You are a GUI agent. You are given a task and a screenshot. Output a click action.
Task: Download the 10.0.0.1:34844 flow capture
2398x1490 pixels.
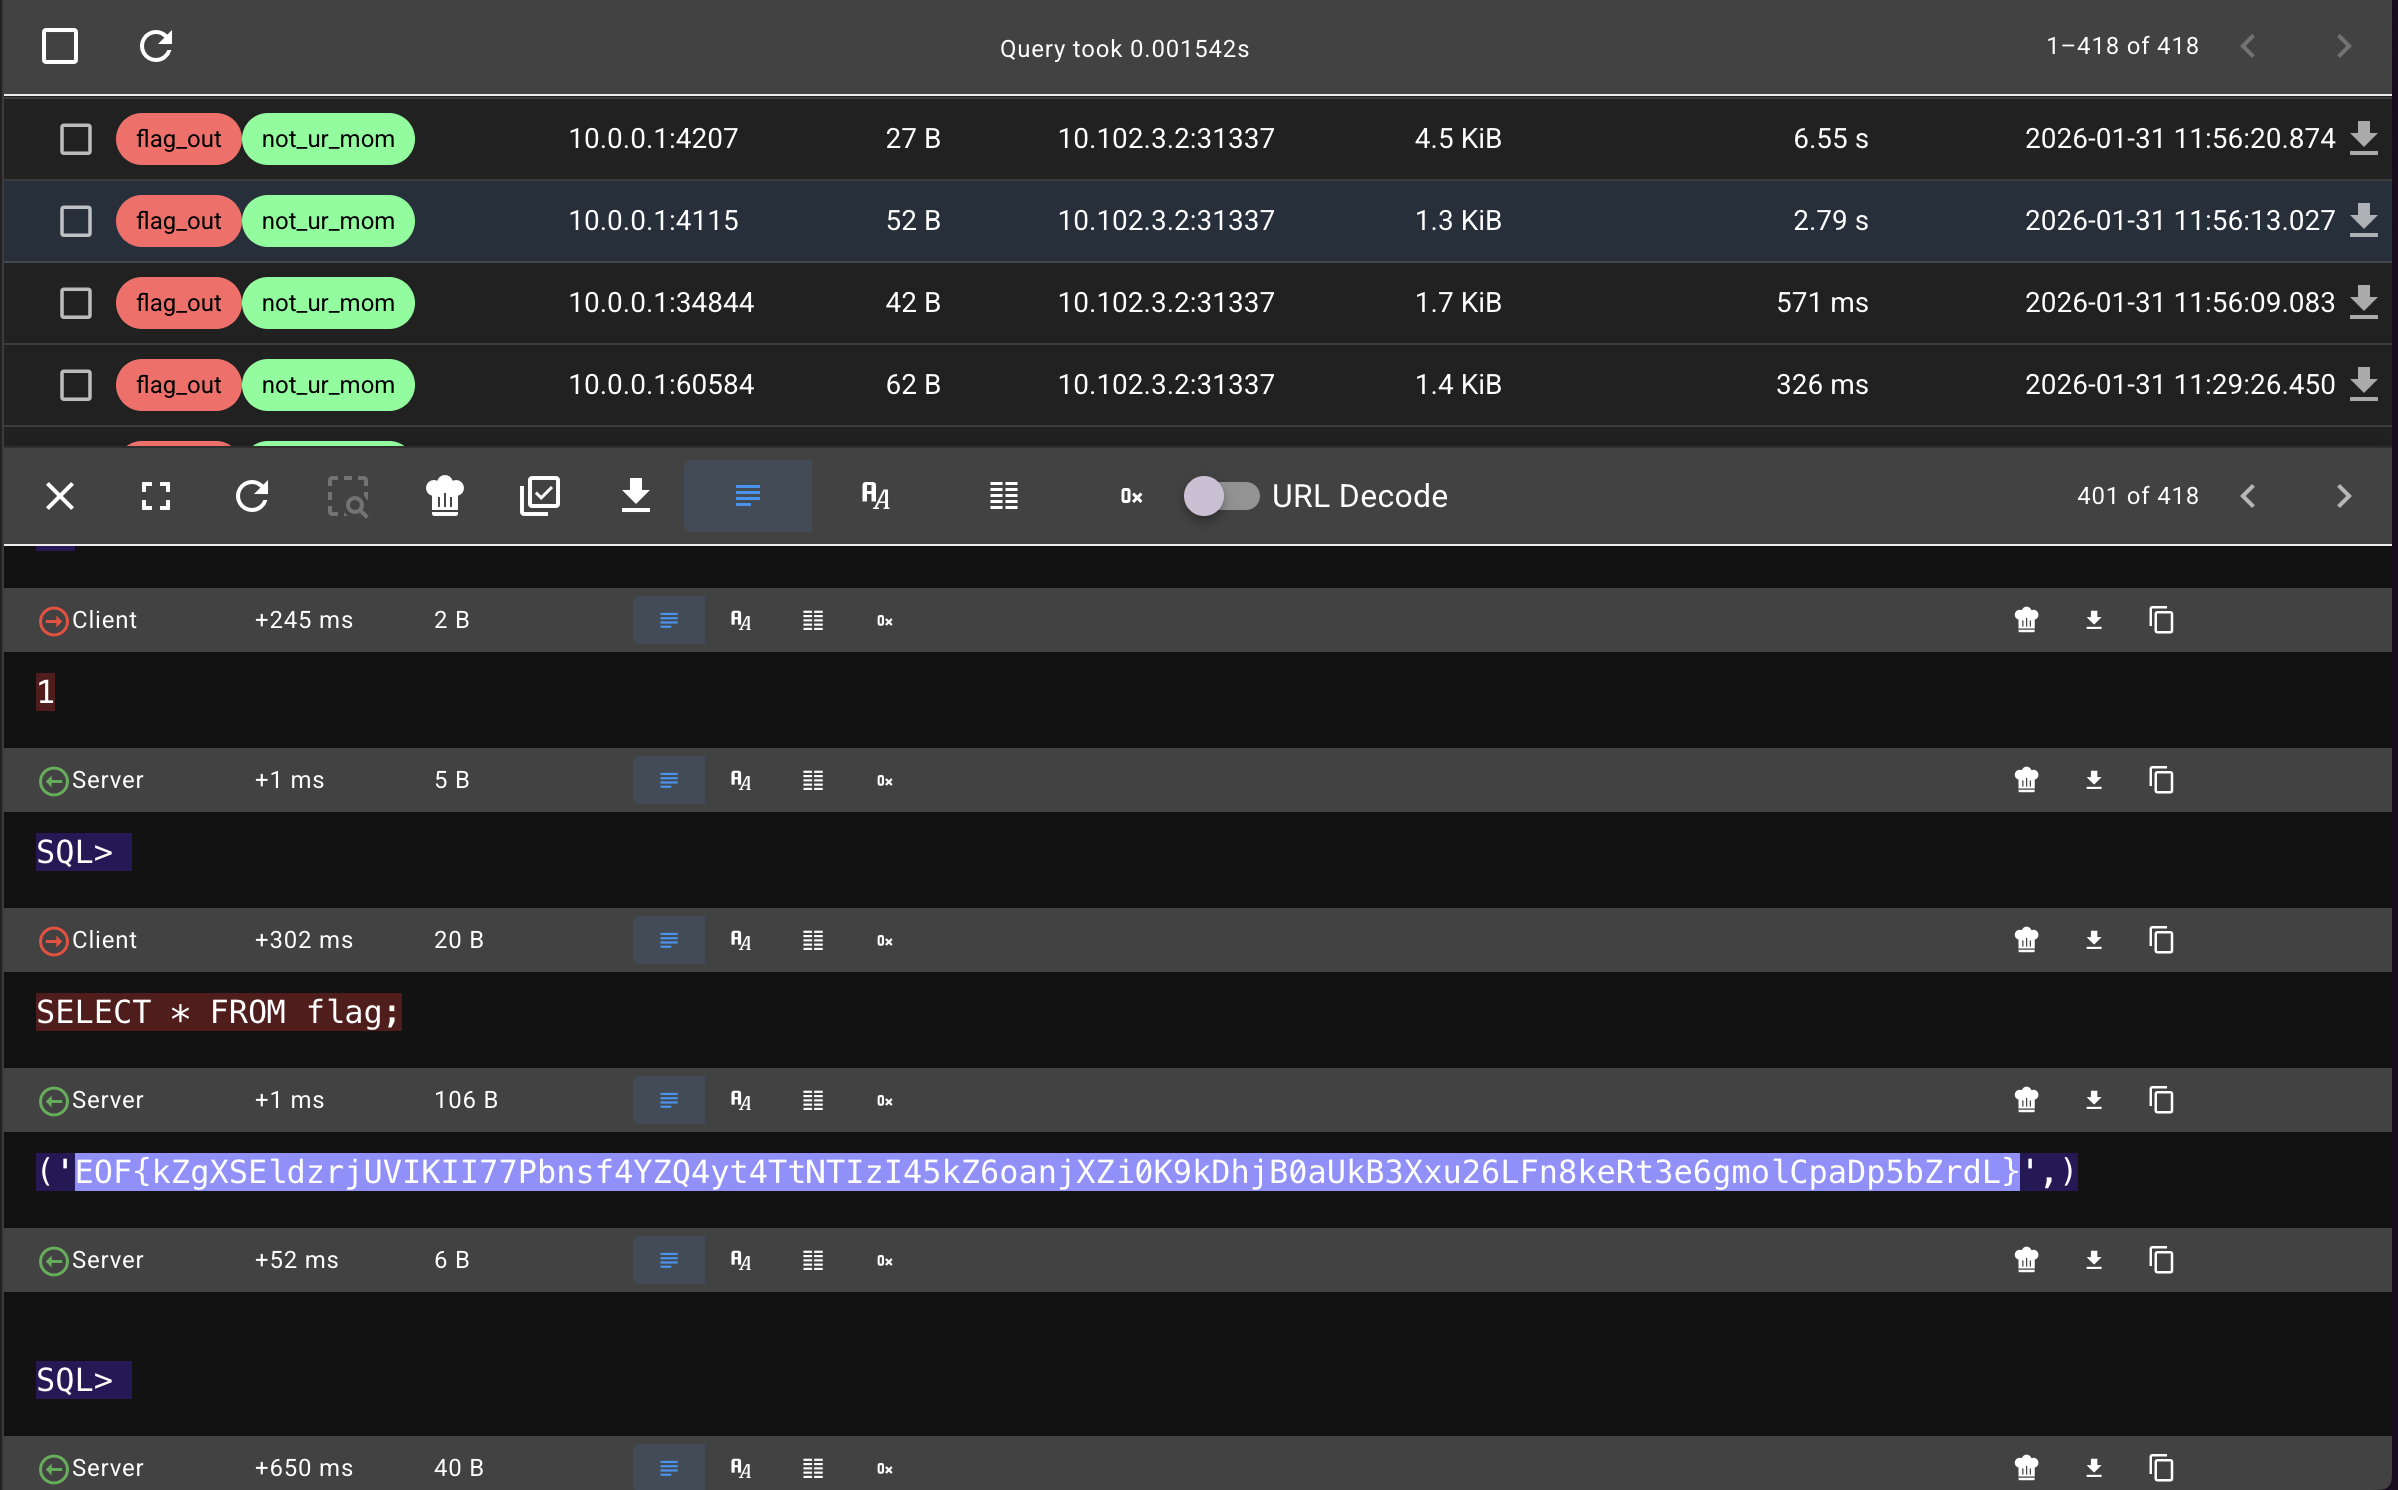click(x=2364, y=302)
